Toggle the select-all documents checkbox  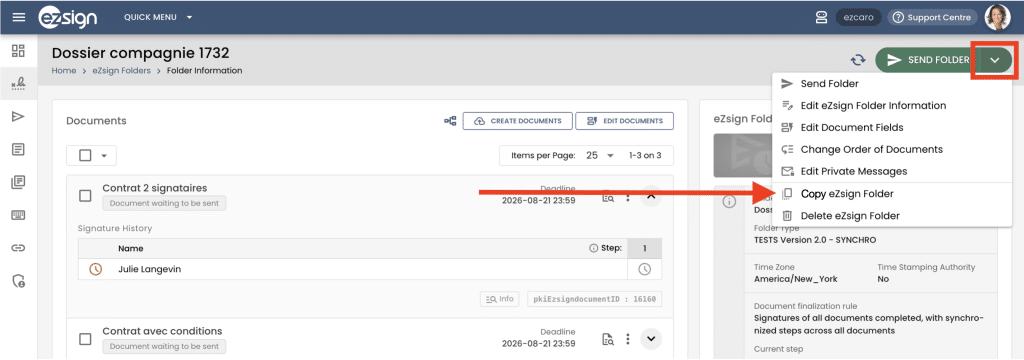(x=85, y=155)
